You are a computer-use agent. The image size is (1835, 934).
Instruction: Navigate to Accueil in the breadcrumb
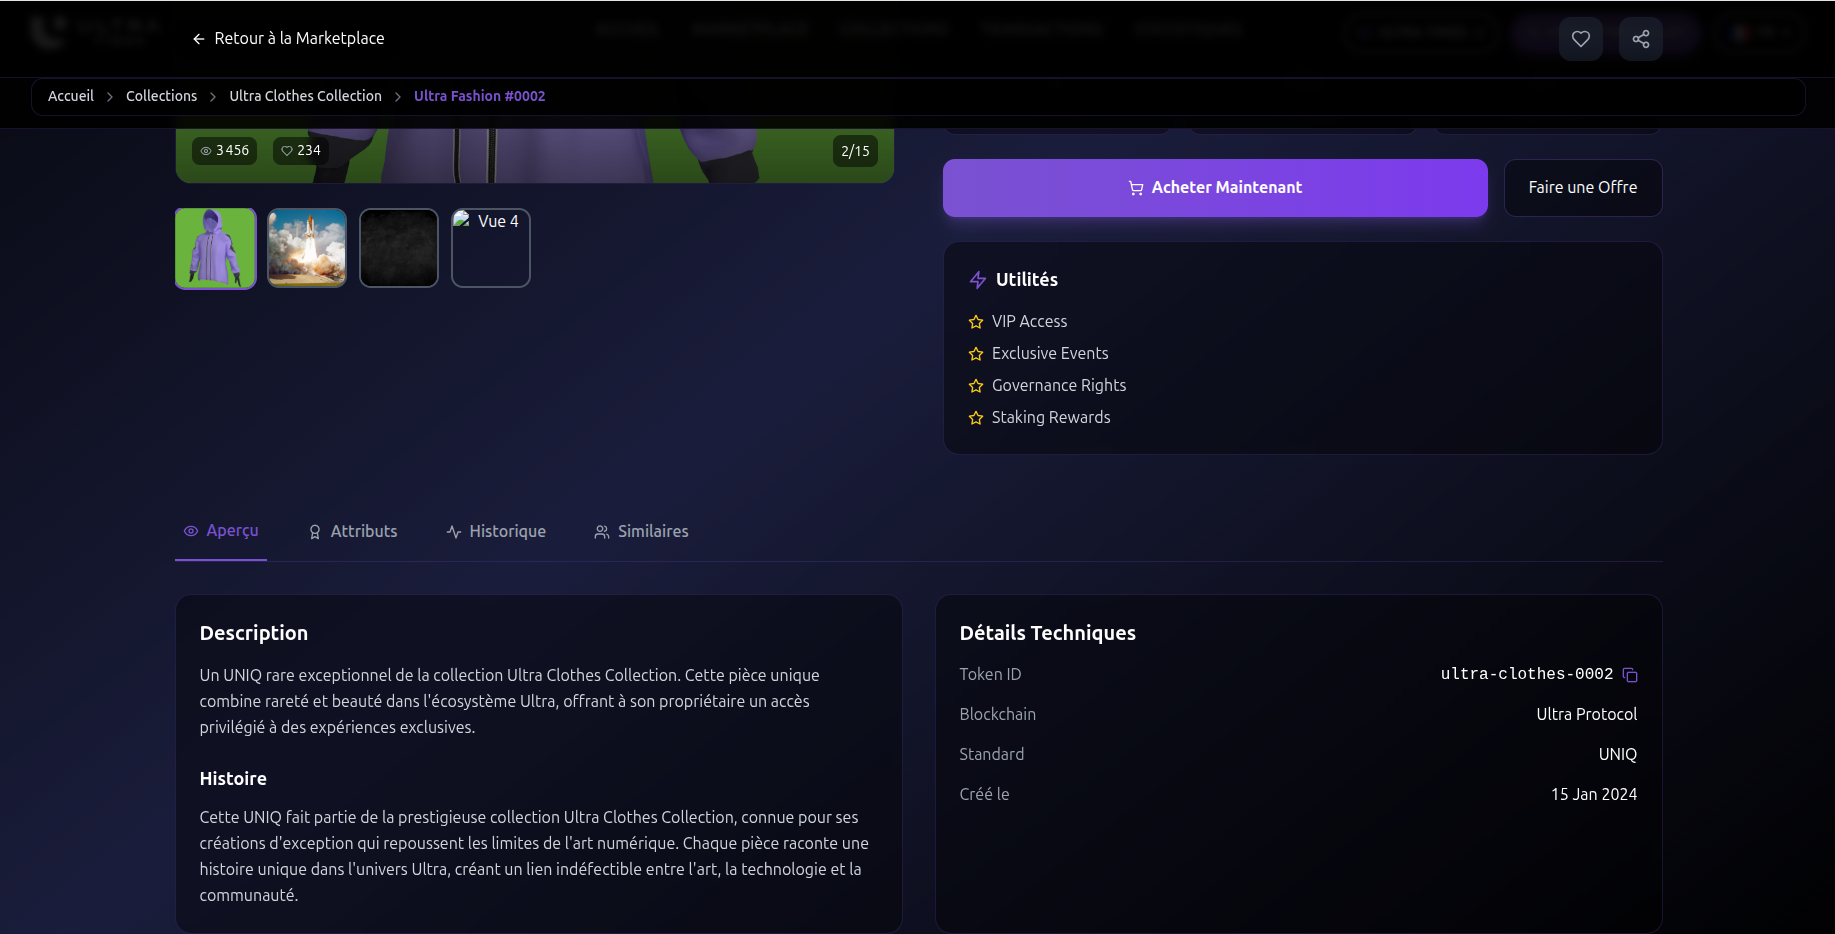point(70,96)
